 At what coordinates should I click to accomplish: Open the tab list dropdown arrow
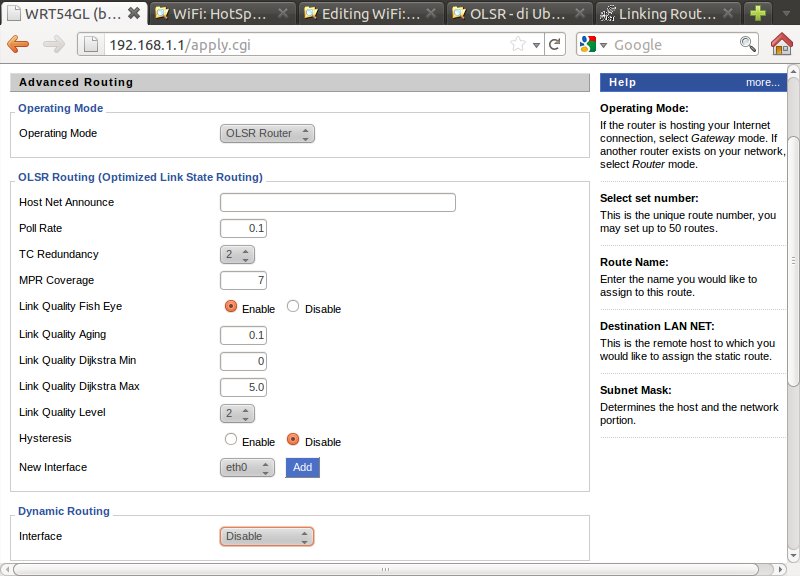tap(786, 14)
